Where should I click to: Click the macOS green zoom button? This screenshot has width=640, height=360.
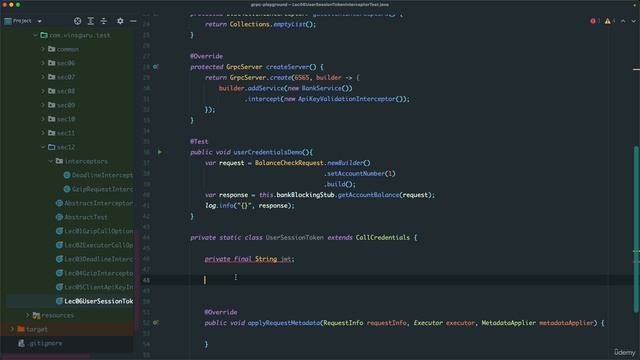(18, 4)
